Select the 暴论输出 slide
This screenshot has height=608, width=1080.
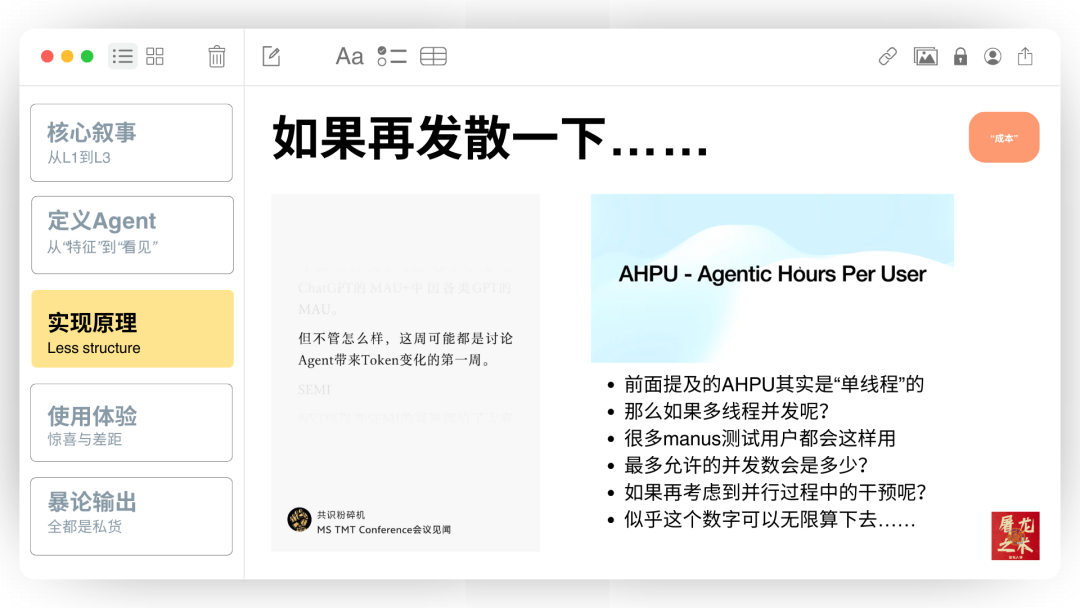[131, 516]
